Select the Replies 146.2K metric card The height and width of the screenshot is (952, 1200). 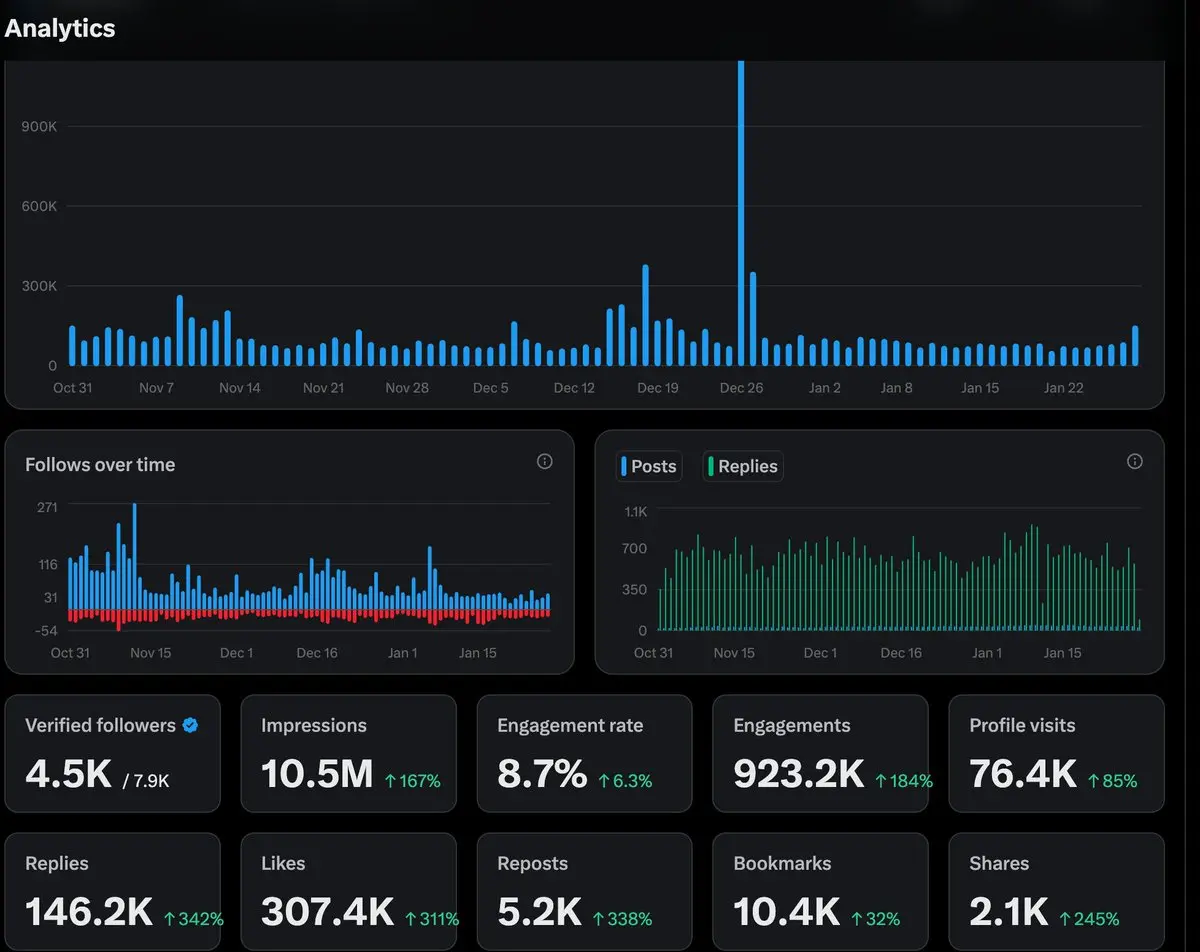pos(112,892)
